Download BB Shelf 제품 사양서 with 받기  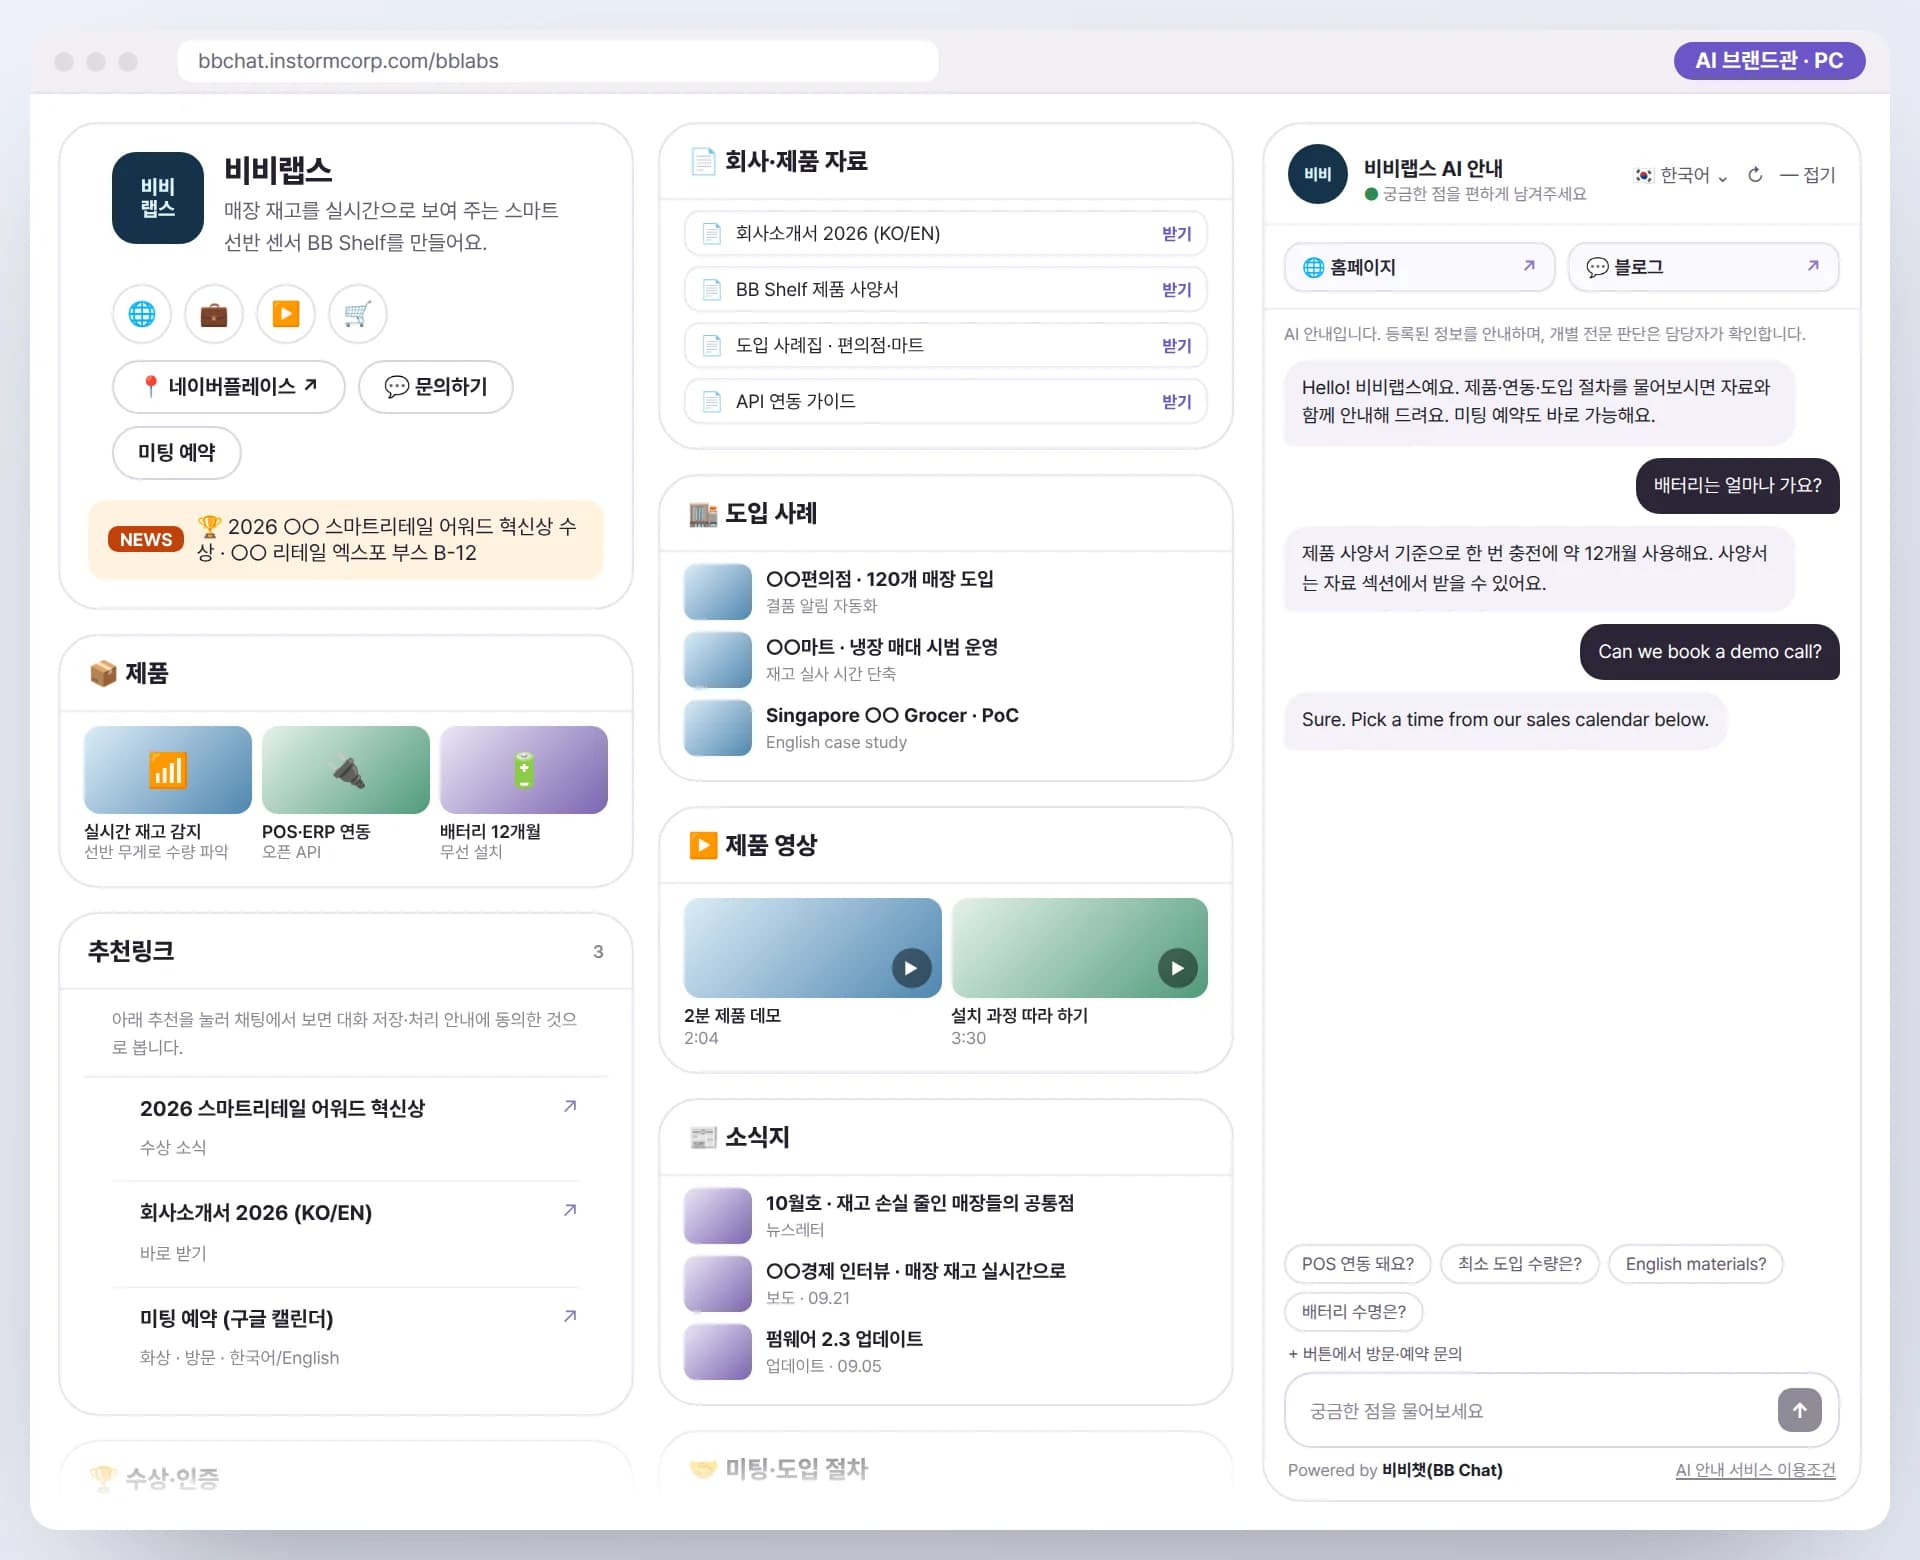[x=1177, y=290]
